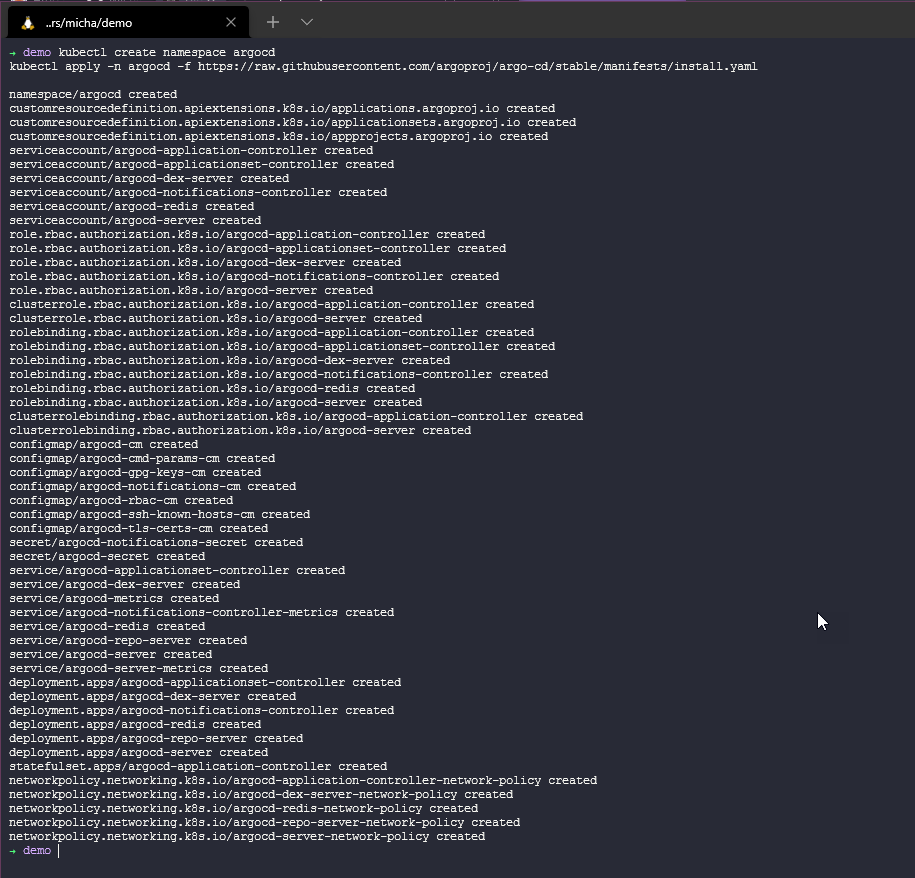Click the 'serviceaccount/argocd-dex-server created' line
This screenshot has width=915, height=878.
149,178
